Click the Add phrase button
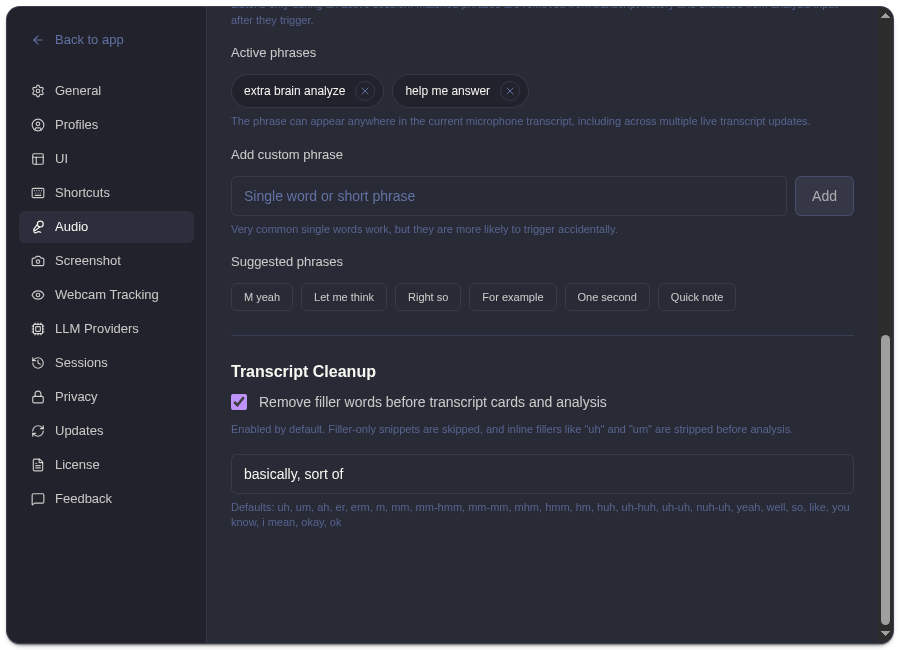 (824, 196)
